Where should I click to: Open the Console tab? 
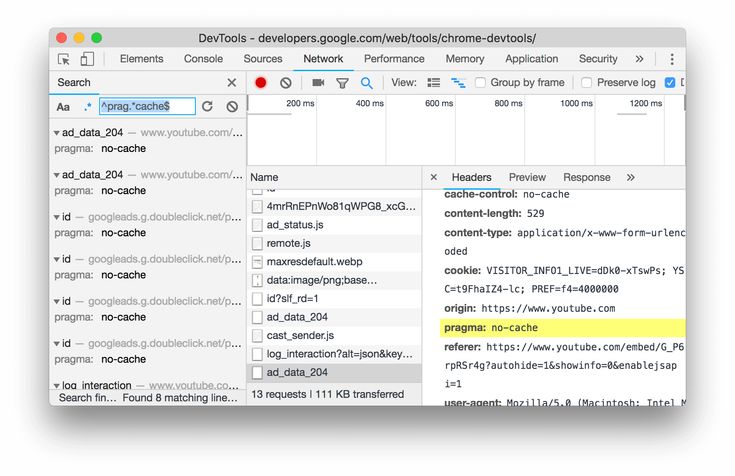(x=203, y=59)
